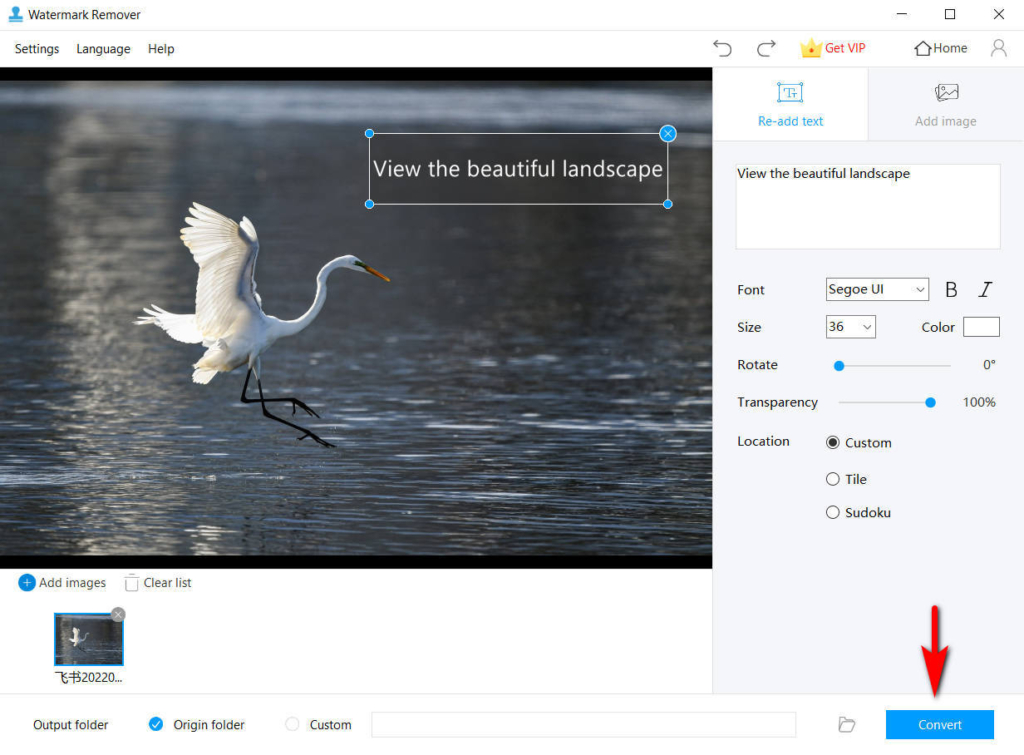Click the Convert button
The height and width of the screenshot is (755, 1024).
click(939, 724)
